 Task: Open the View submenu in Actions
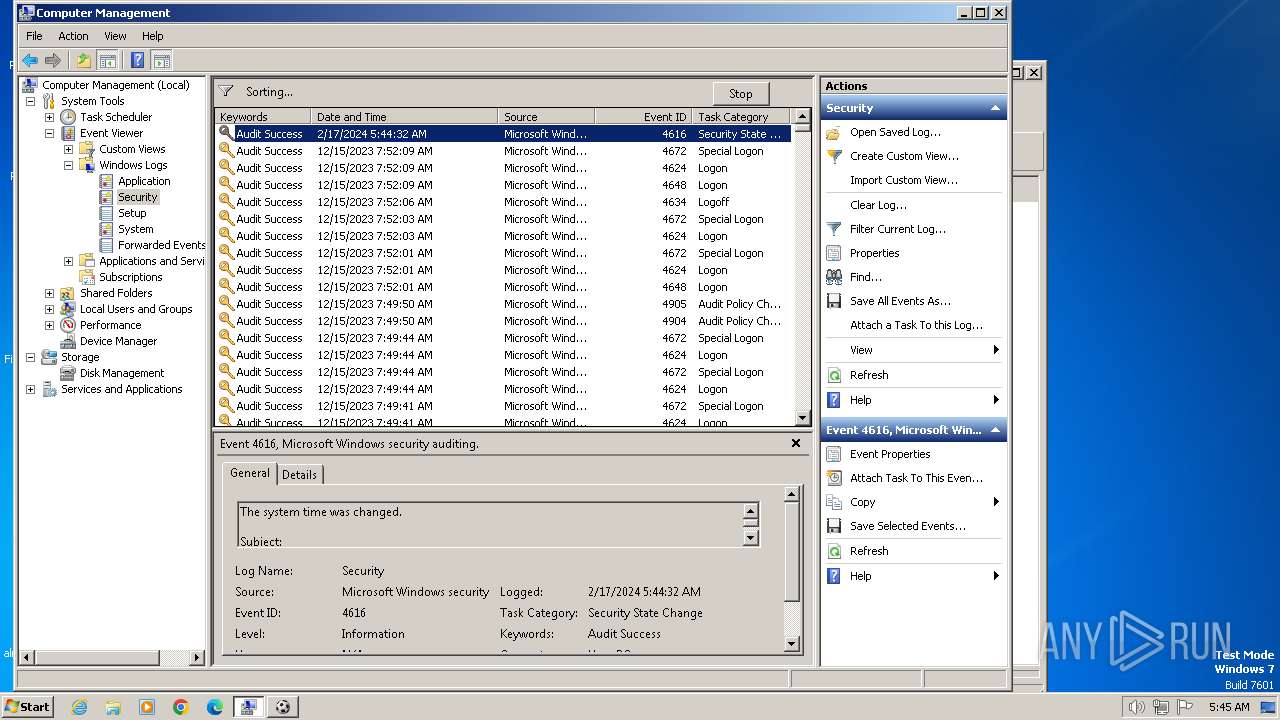(x=913, y=350)
